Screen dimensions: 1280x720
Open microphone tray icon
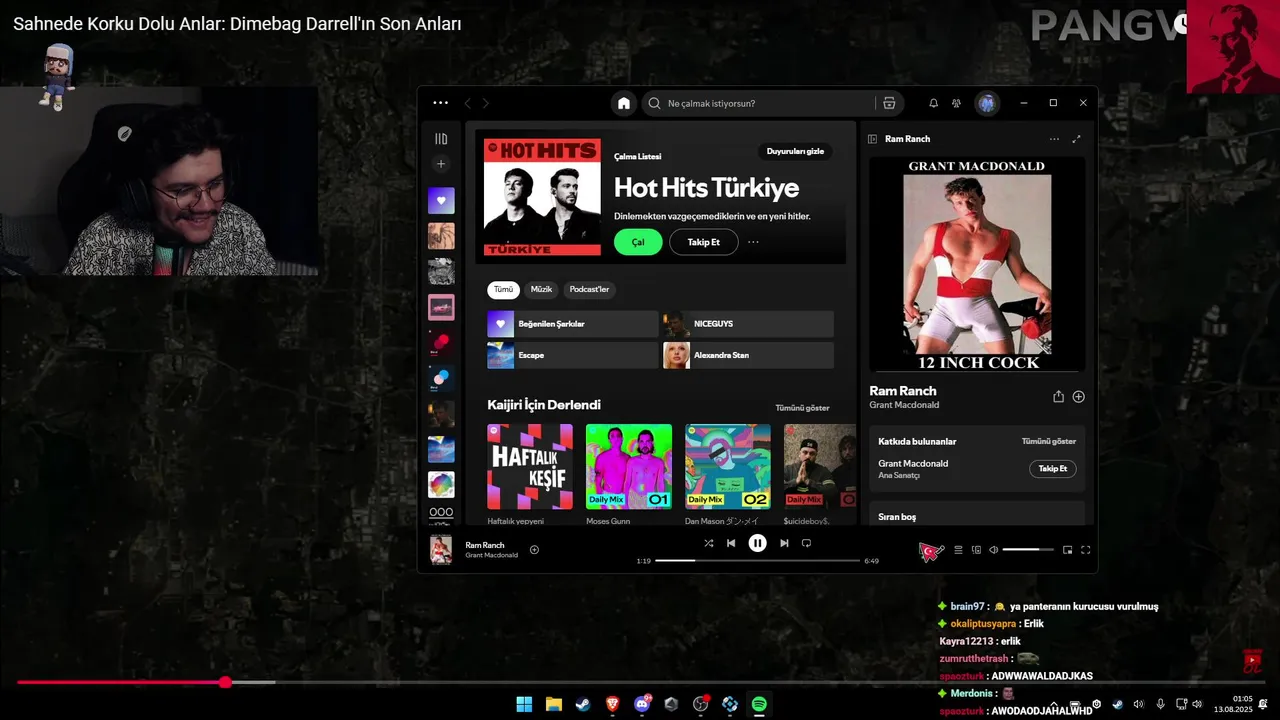coord(1160,704)
